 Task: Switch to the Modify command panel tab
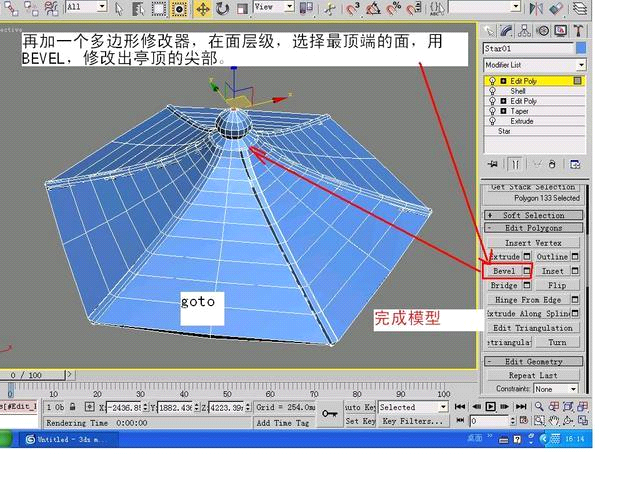coord(507,31)
